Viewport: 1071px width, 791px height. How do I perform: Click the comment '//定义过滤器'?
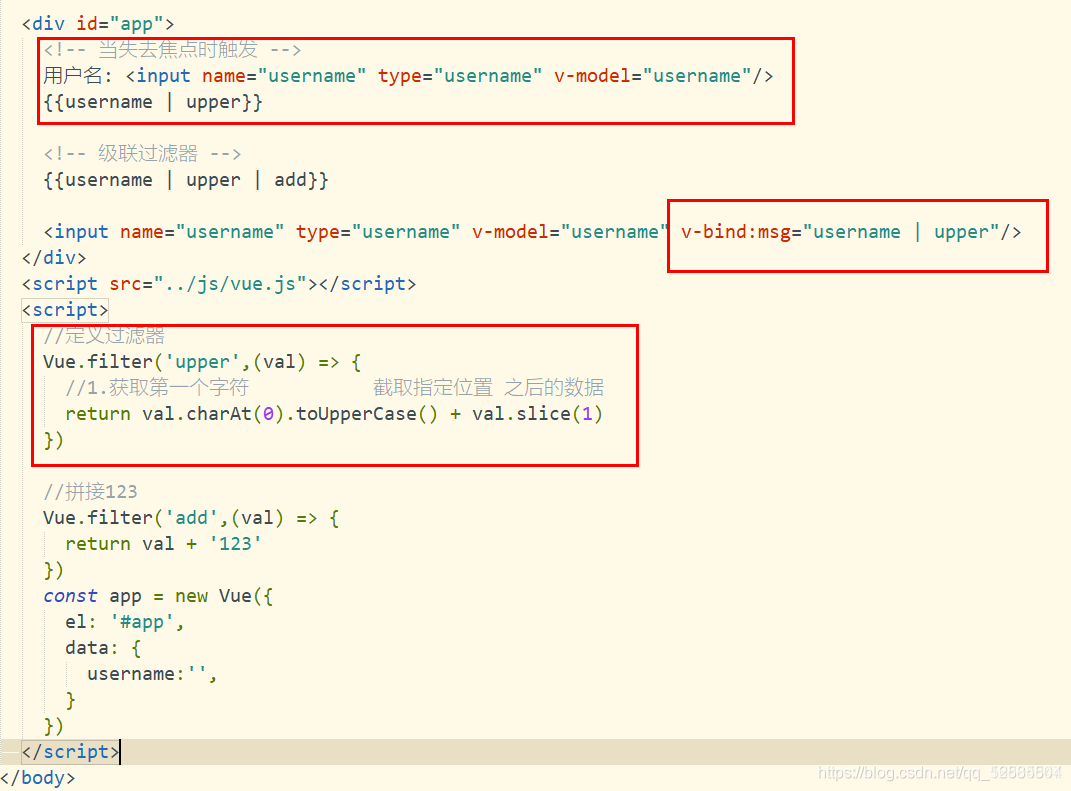(104, 335)
